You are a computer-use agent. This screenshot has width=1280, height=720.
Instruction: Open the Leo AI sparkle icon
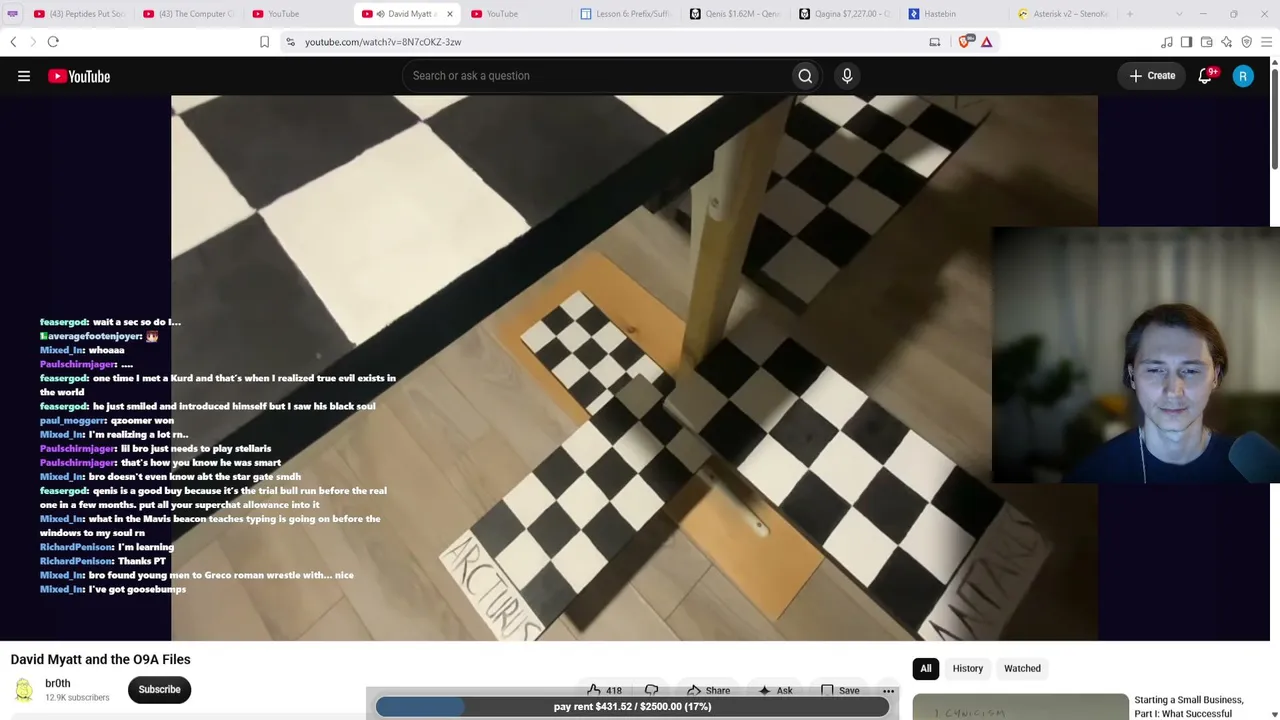(x=1227, y=42)
